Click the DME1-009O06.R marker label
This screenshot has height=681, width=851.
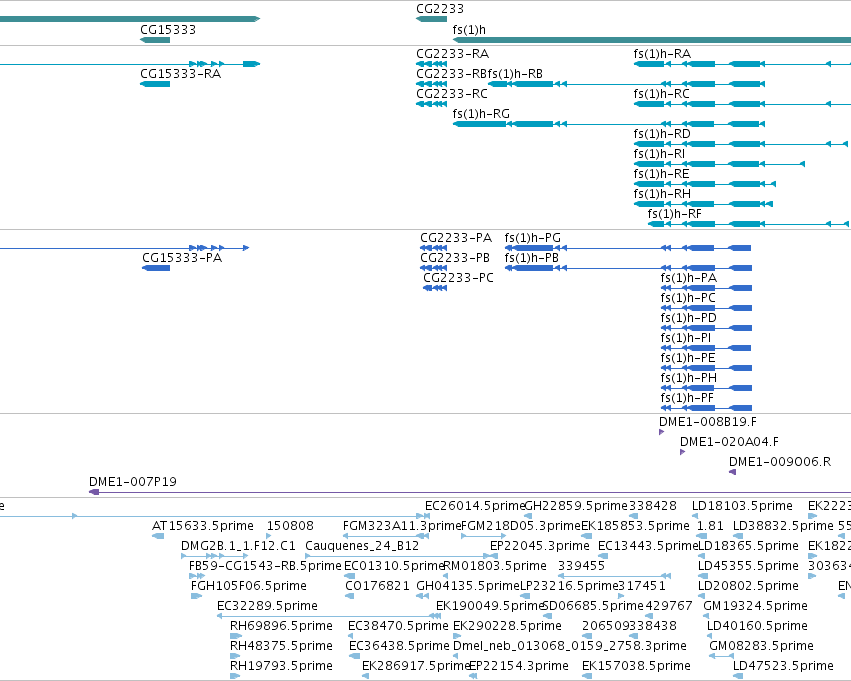(x=779, y=462)
